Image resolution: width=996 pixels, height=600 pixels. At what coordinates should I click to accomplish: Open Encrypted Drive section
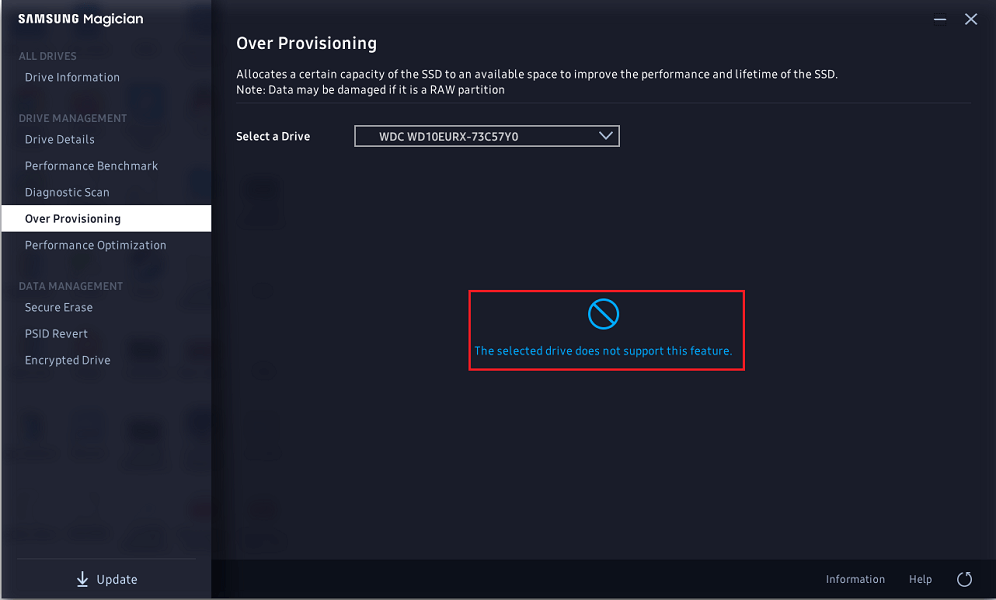tap(67, 360)
